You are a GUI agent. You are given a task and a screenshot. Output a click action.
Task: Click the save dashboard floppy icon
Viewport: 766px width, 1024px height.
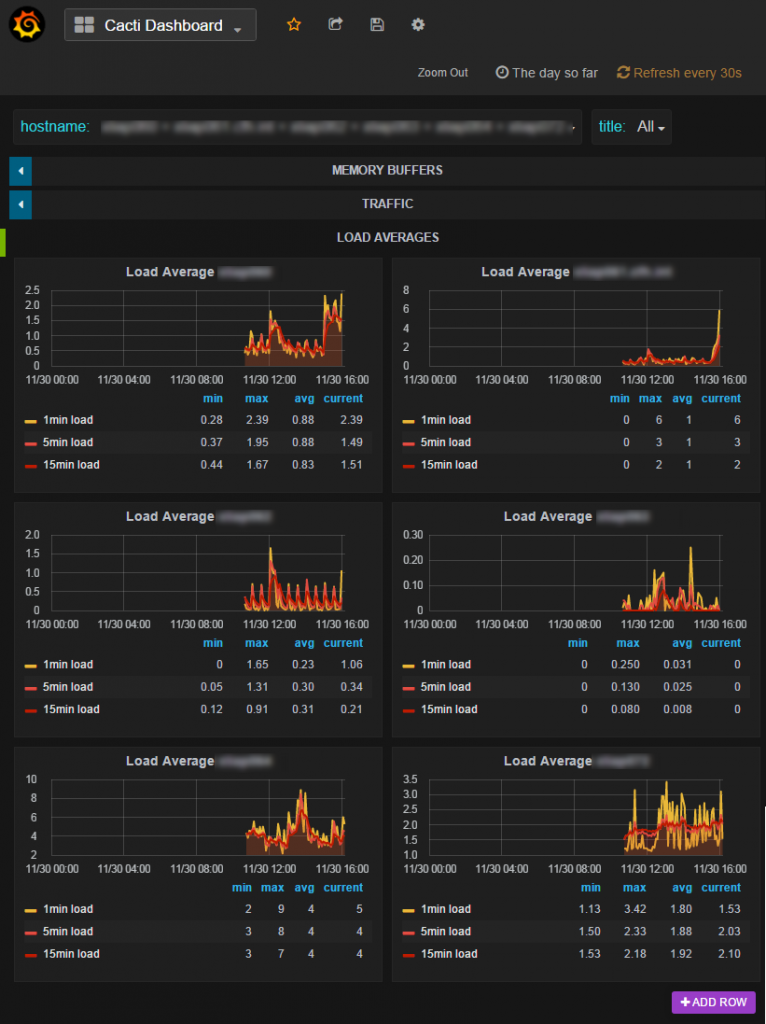(x=377, y=25)
